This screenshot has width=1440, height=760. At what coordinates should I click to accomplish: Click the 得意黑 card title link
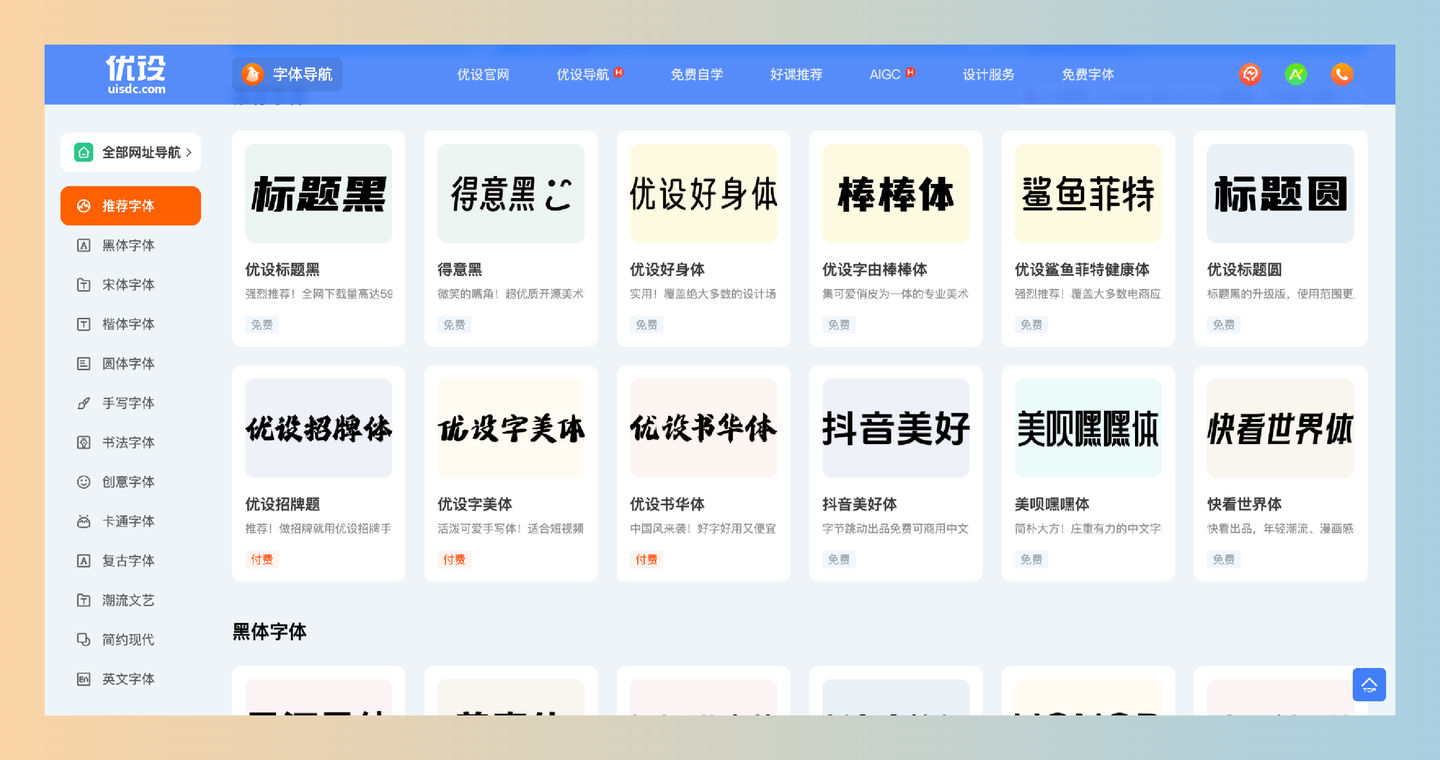460,270
